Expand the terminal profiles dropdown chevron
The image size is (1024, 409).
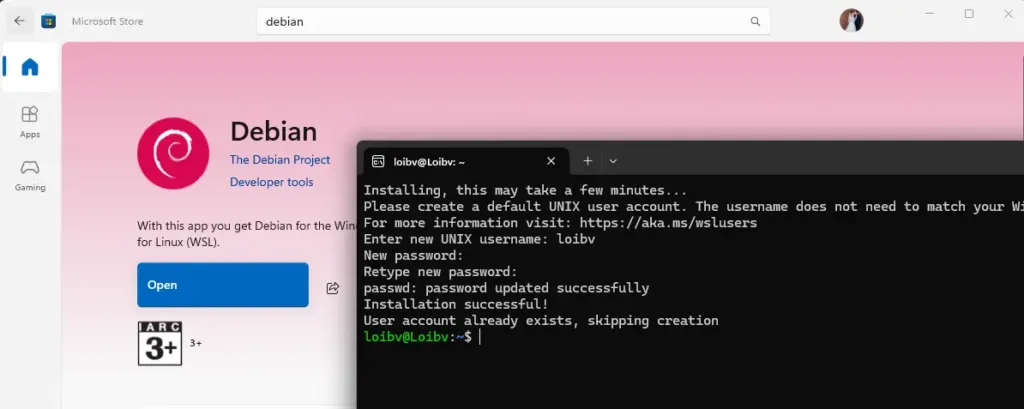613,161
